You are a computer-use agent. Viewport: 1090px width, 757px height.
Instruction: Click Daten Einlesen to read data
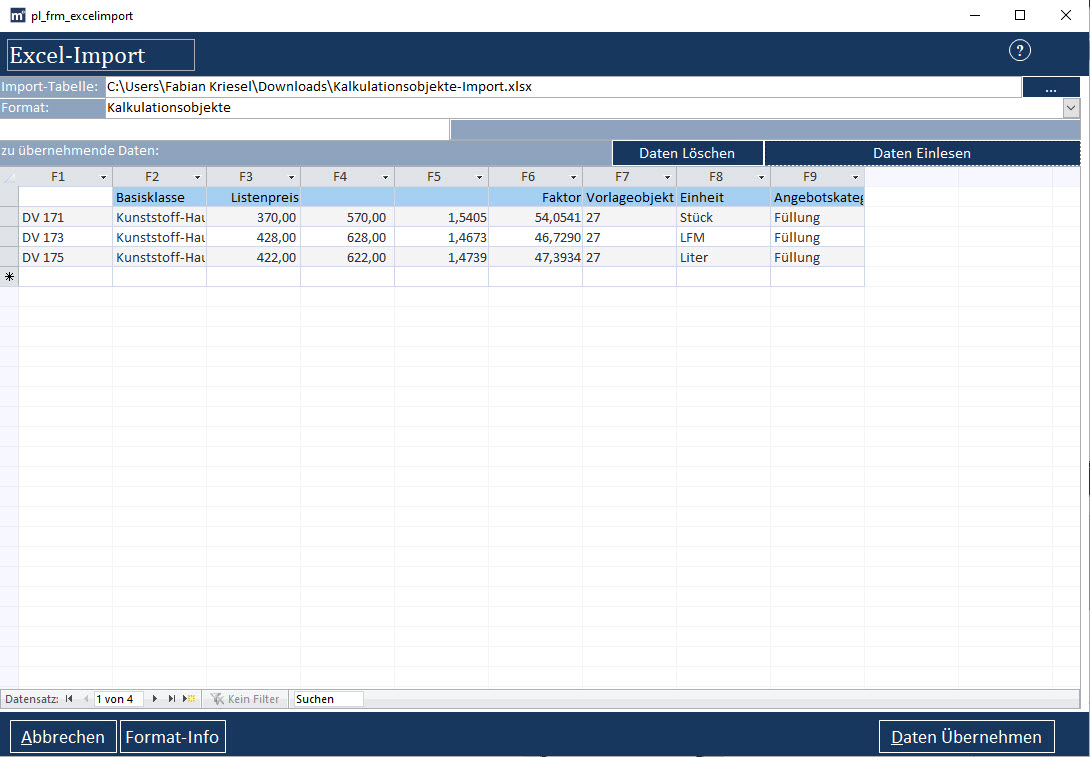click(921, 153)
